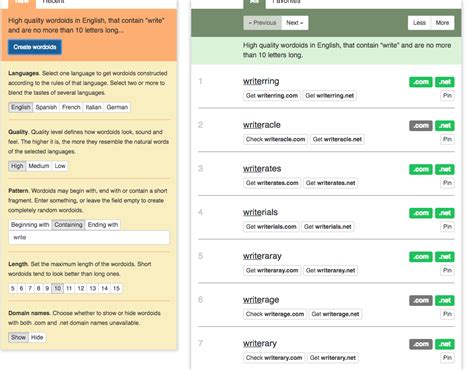Set quality to High
Image resolution: width=474 pixels, height=370 pixels.
pyautogui.click(x=17, y=166)
